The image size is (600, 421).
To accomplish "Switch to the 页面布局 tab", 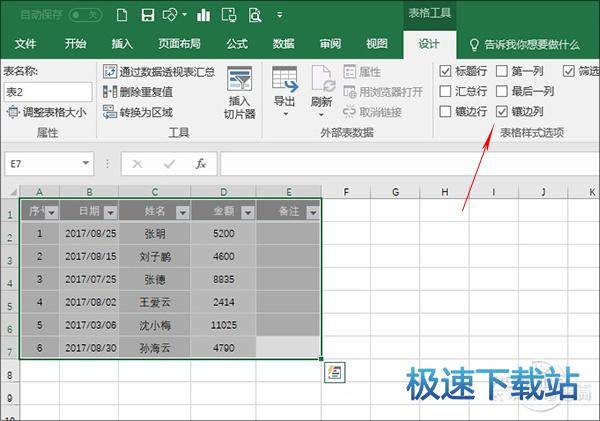I will pyautogui.click(x=179, y=44).
